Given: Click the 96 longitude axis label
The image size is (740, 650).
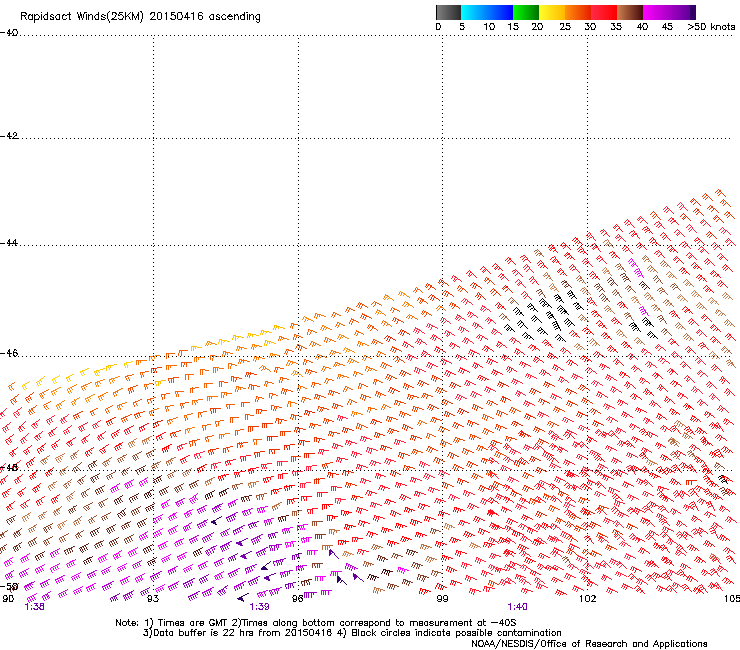Looking at the screenshot, I should (x=297, y=599).
